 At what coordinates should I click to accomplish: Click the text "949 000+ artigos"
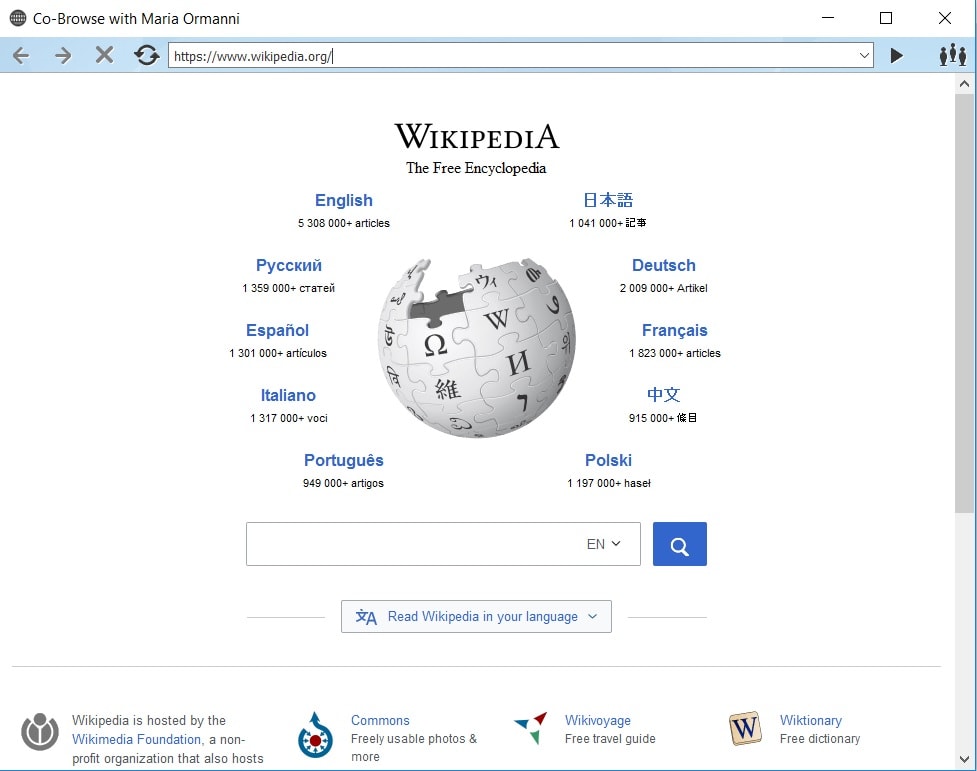pos(343,483)
